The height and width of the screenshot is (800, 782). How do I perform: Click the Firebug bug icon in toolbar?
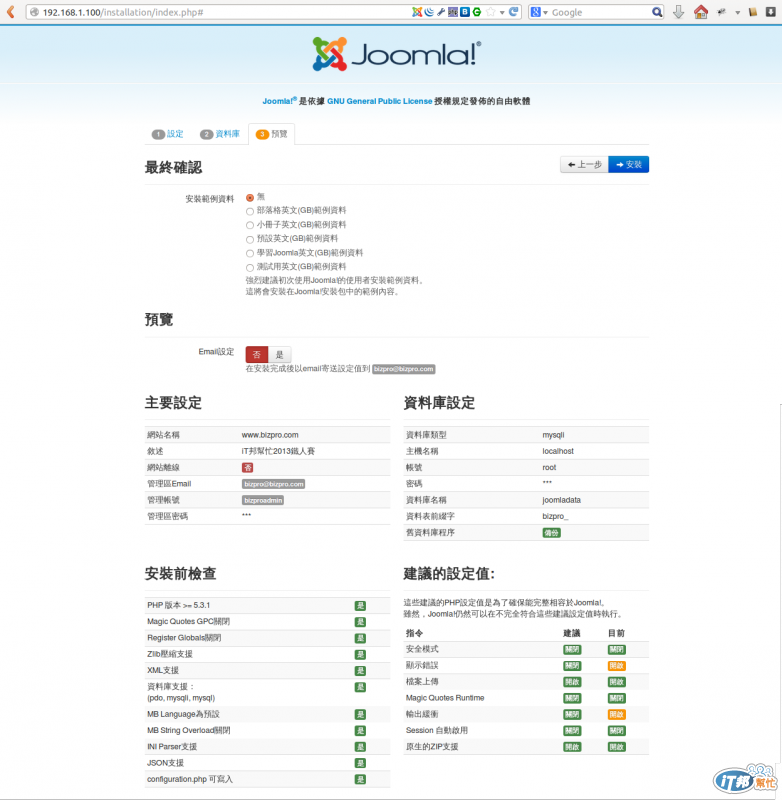point(722,12)
